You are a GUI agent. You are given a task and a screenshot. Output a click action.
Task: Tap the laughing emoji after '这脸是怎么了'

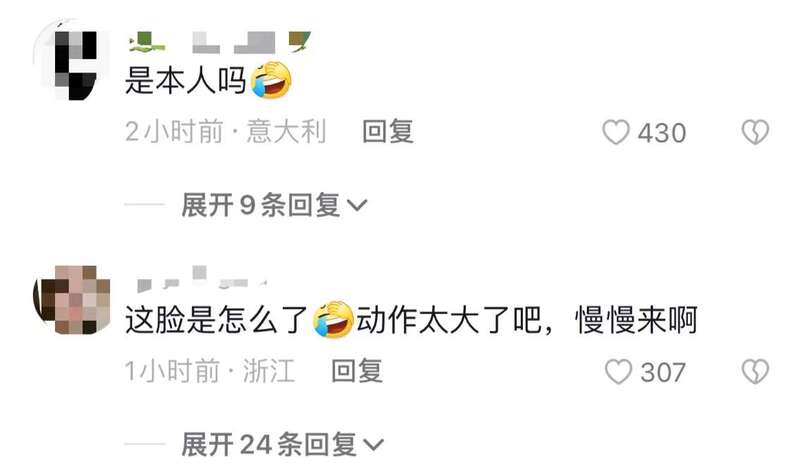click(334, 319)
